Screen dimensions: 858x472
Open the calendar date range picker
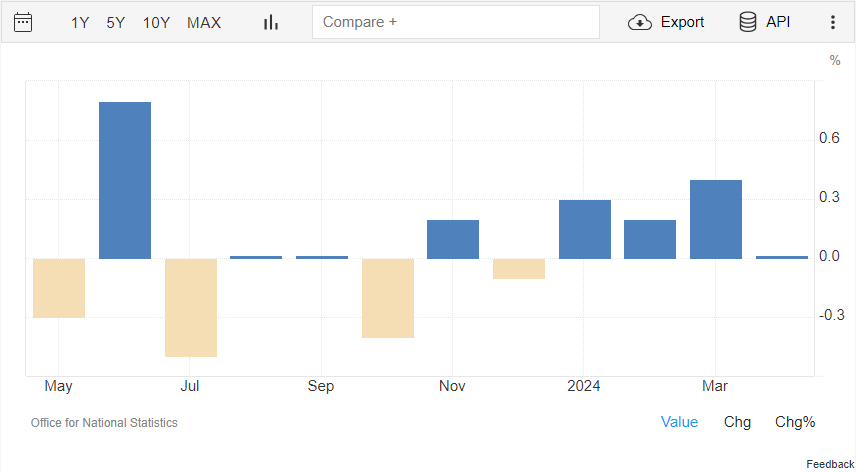point(23,22)
